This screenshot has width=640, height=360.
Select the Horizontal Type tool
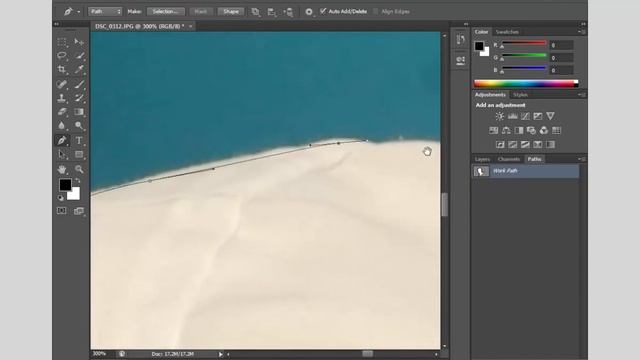(x=79, y=140)
